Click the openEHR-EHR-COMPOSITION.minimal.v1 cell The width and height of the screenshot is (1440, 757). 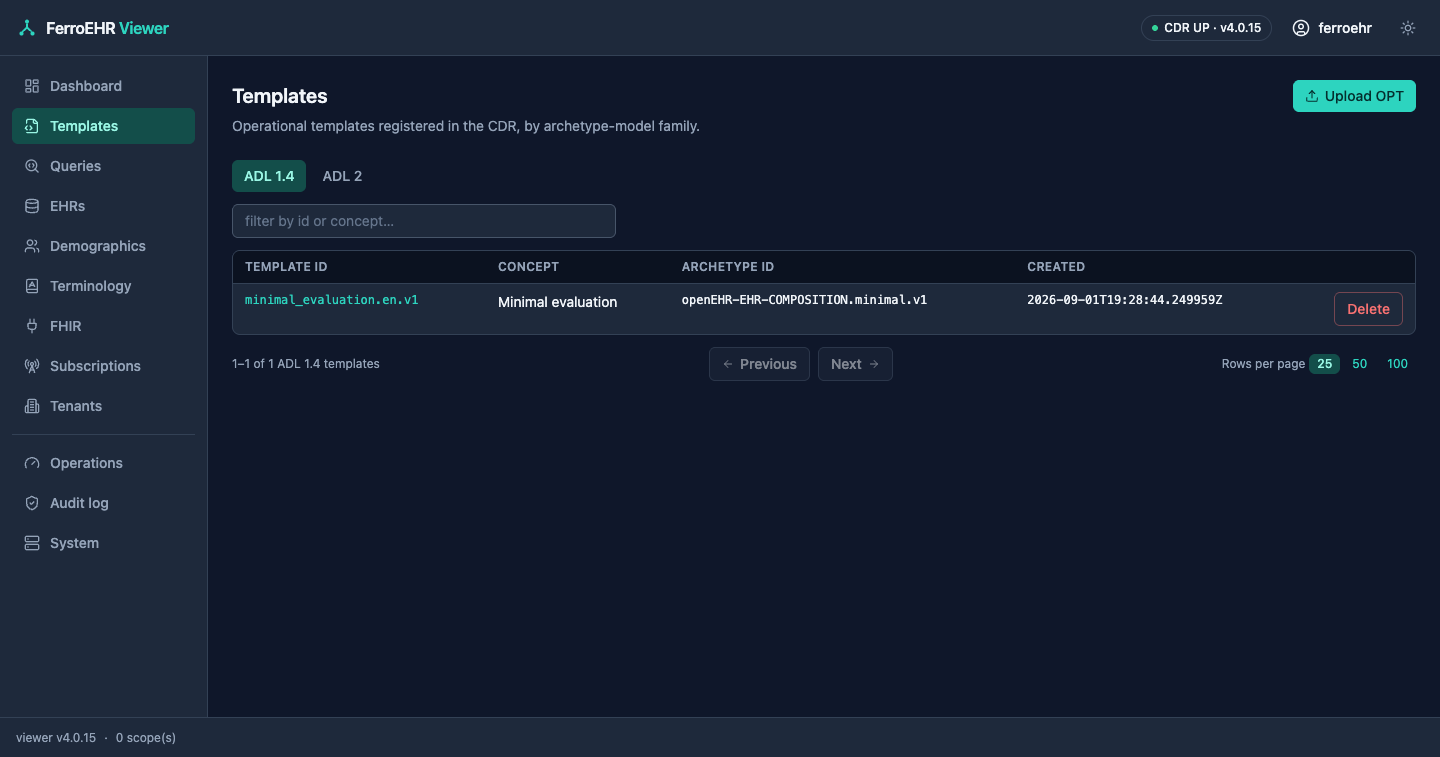(804, 300)
